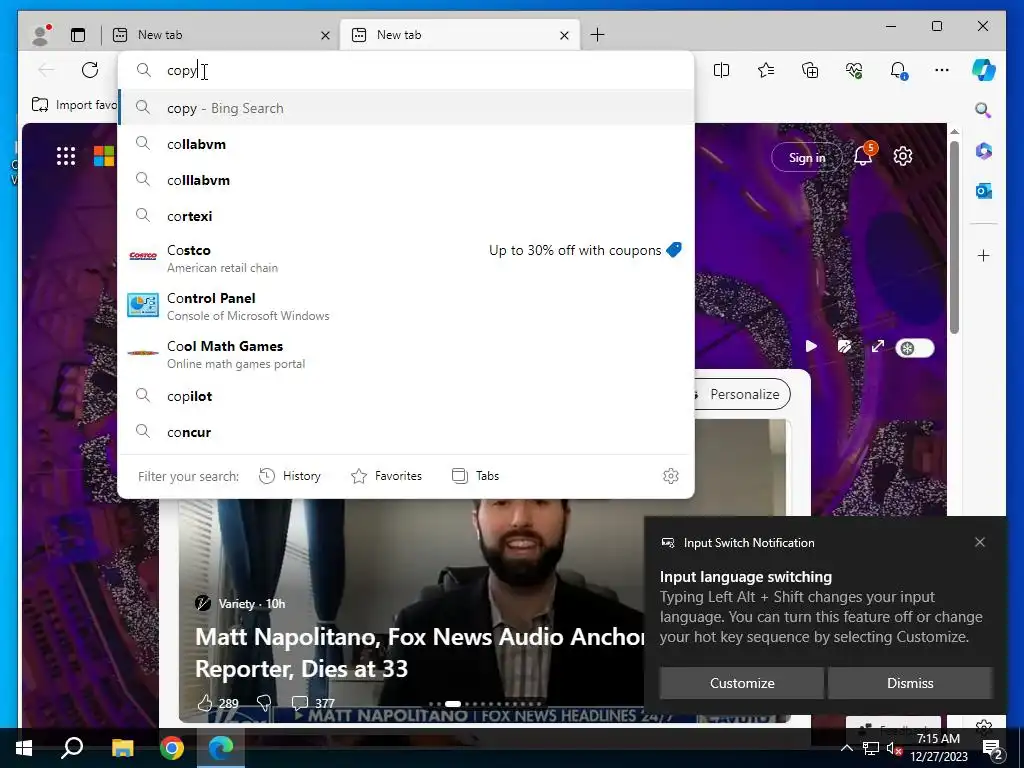The image size is (1024, 768).
Task: Open the Edge profile icon
Action: (x=41, y=35)
